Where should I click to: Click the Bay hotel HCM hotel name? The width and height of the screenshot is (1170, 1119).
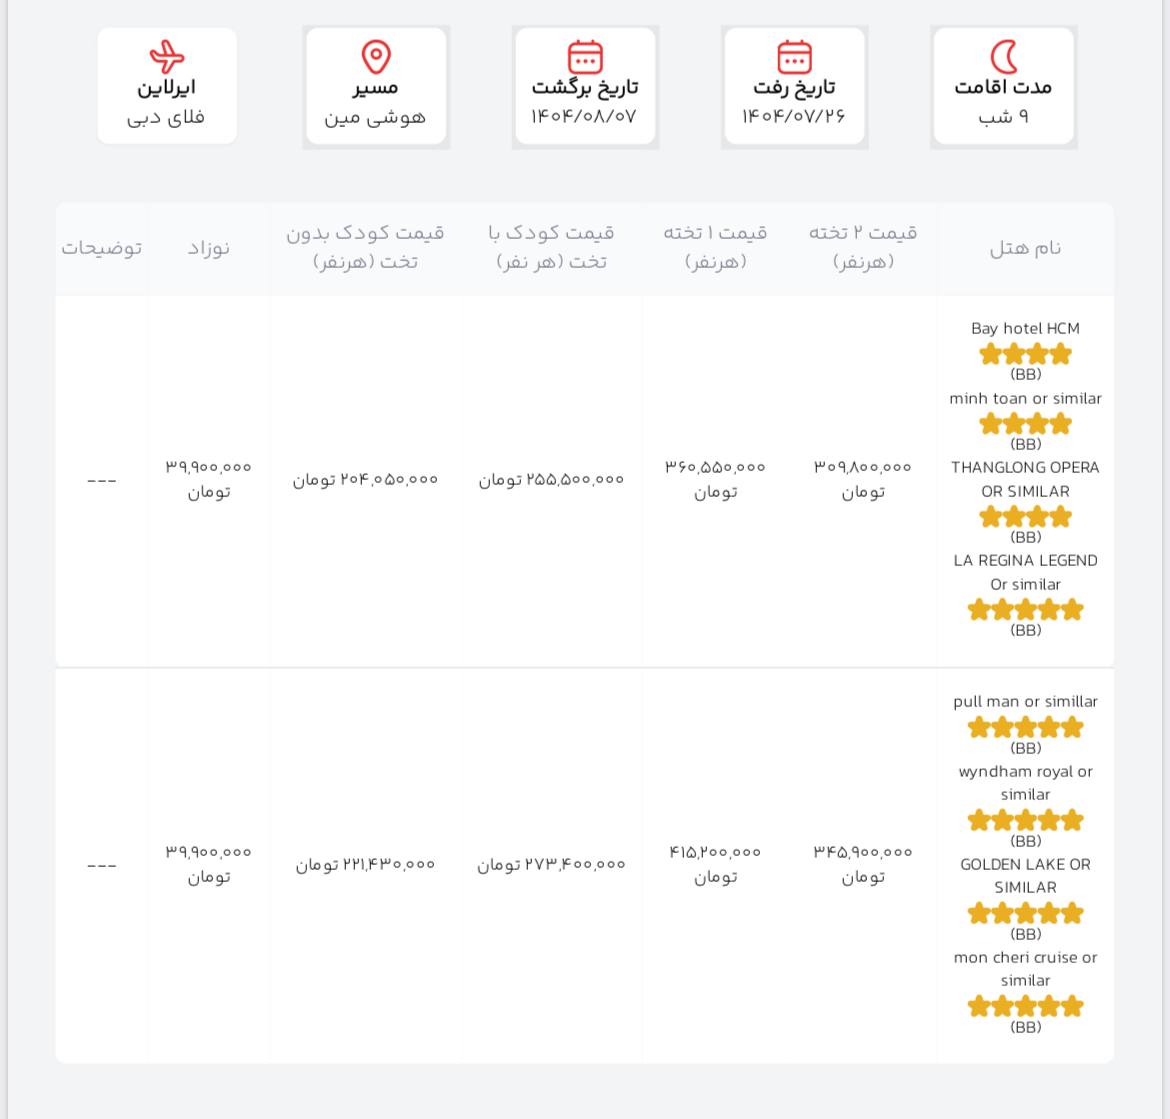click(x=1025, y=328)
